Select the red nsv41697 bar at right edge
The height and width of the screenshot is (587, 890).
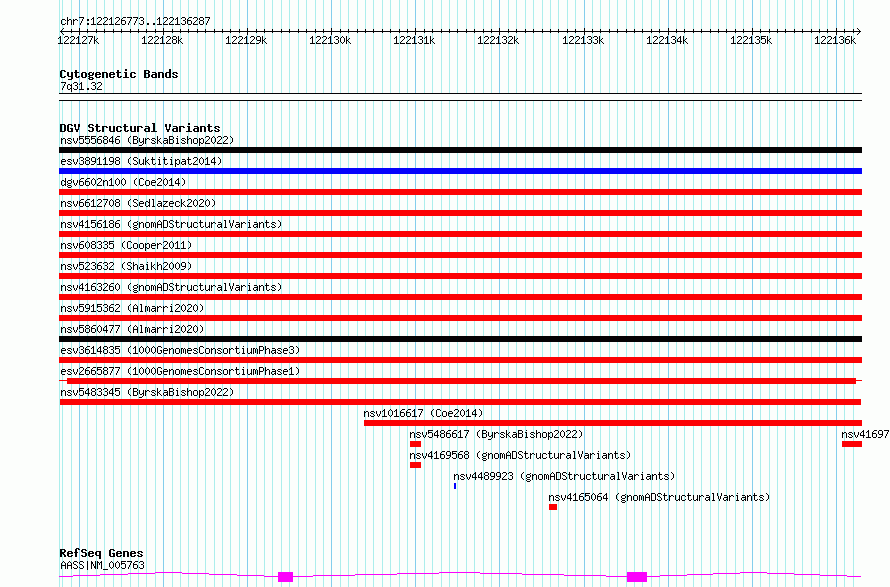point(852,444)
